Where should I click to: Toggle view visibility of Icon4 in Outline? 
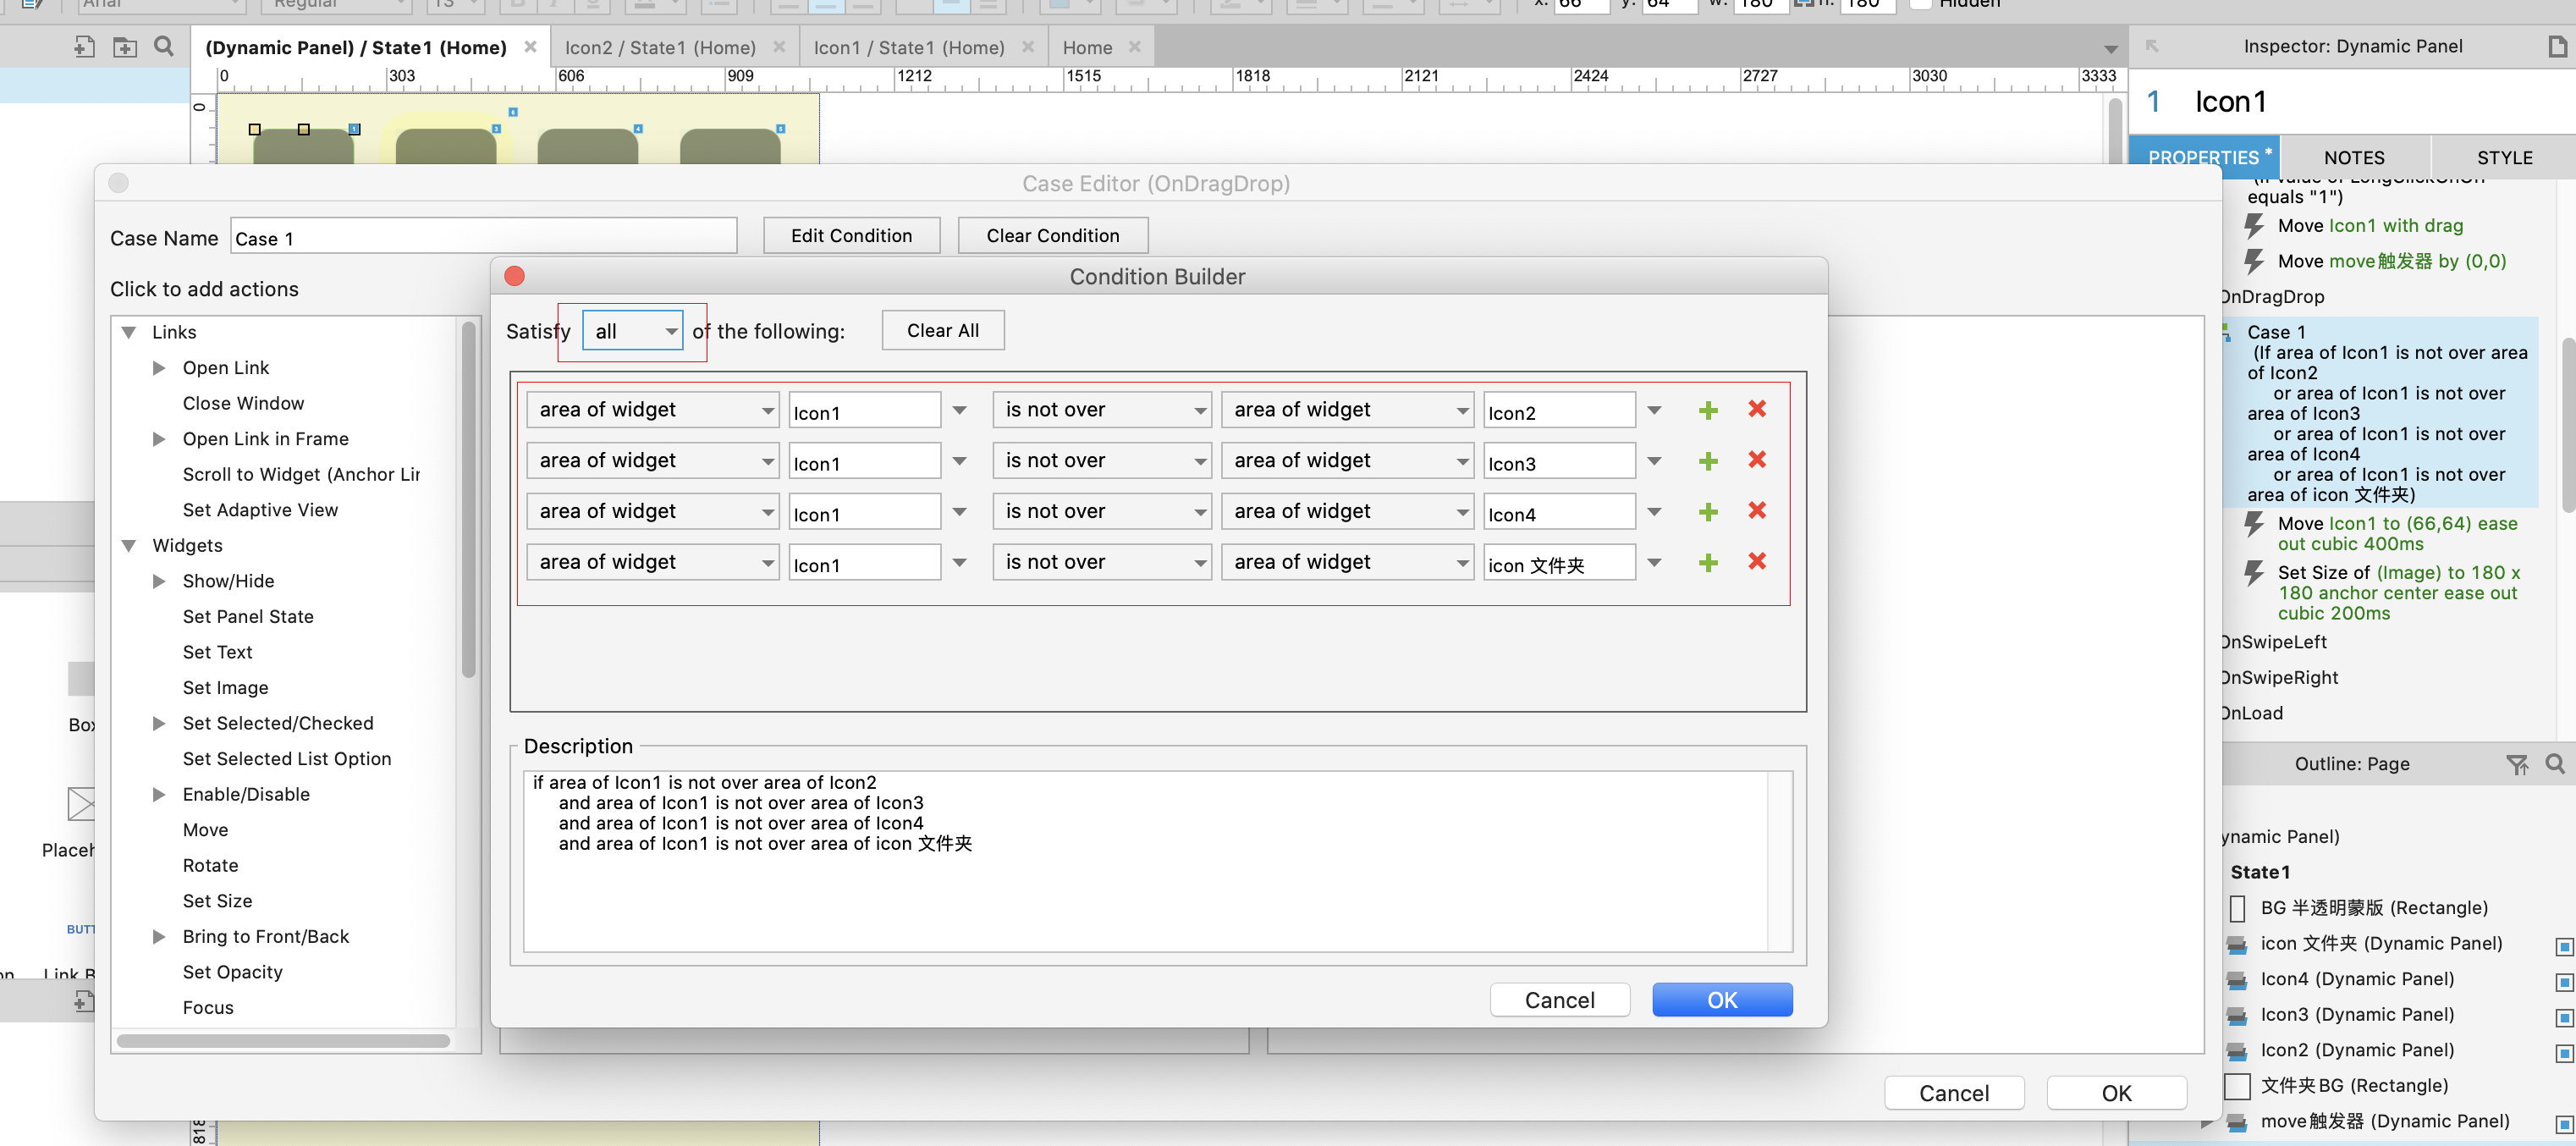[x=2563, y=981]
